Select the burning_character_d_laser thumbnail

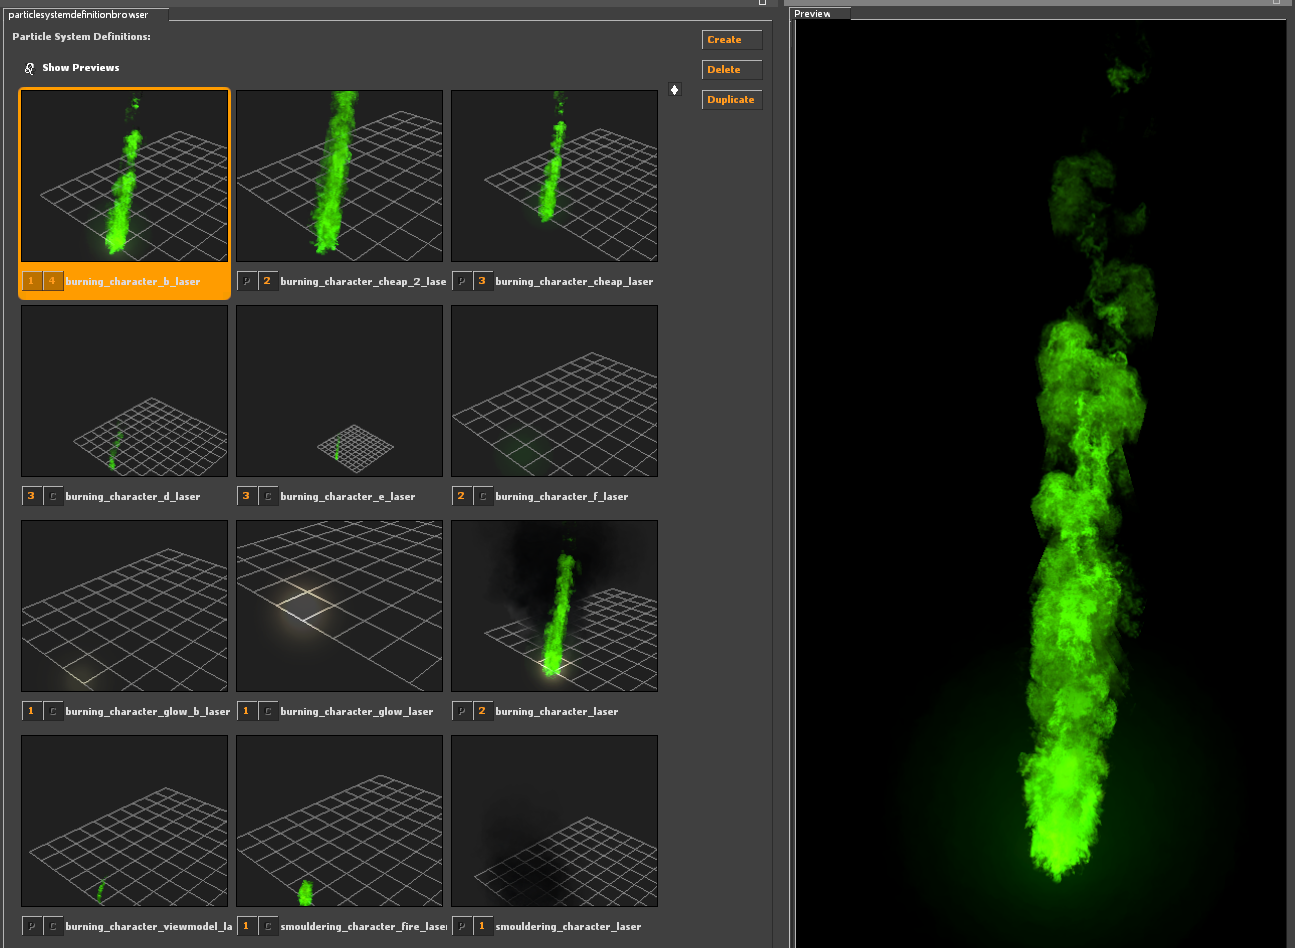tap(125, 391)
